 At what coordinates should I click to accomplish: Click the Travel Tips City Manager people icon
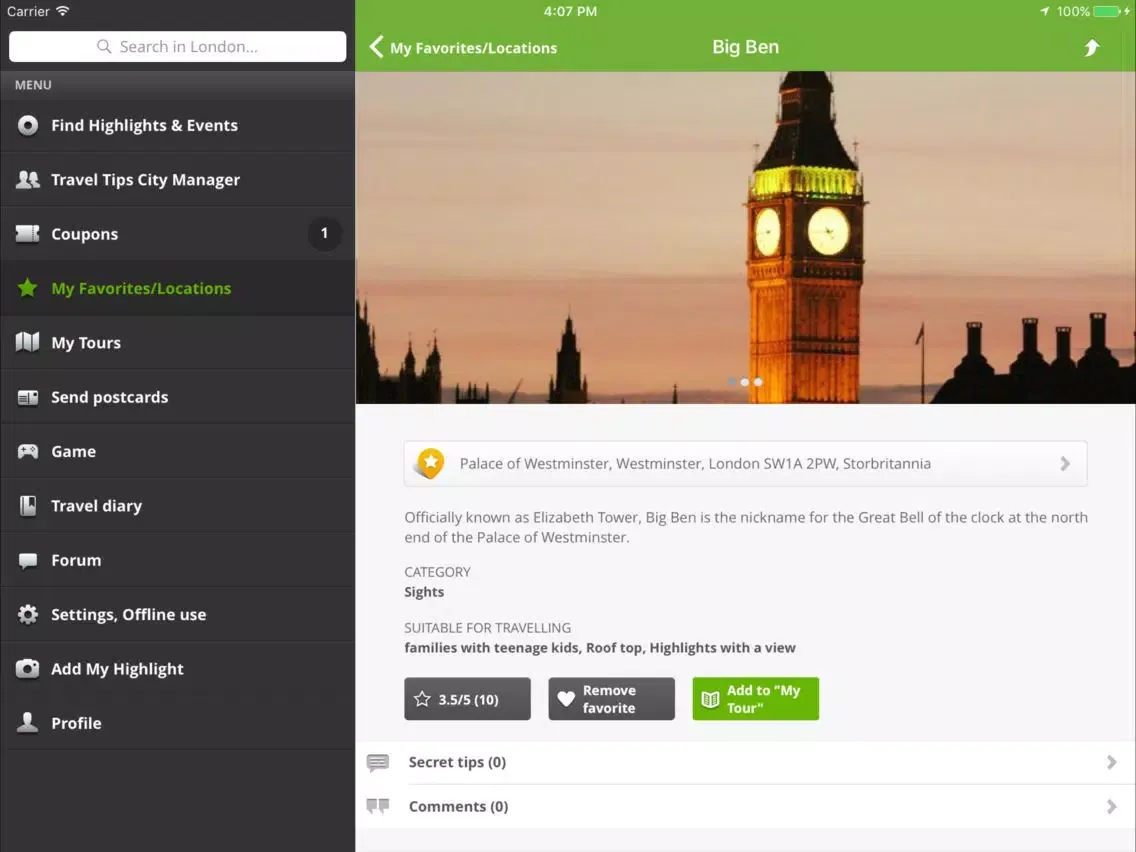point(28,180)
